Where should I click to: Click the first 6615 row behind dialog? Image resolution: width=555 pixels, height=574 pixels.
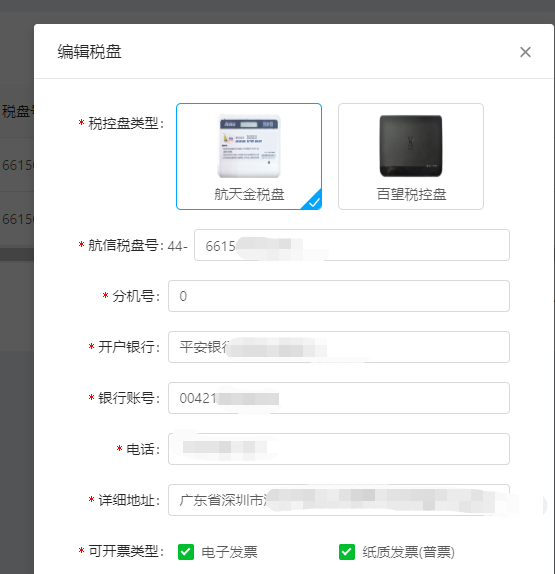point(17,165)
